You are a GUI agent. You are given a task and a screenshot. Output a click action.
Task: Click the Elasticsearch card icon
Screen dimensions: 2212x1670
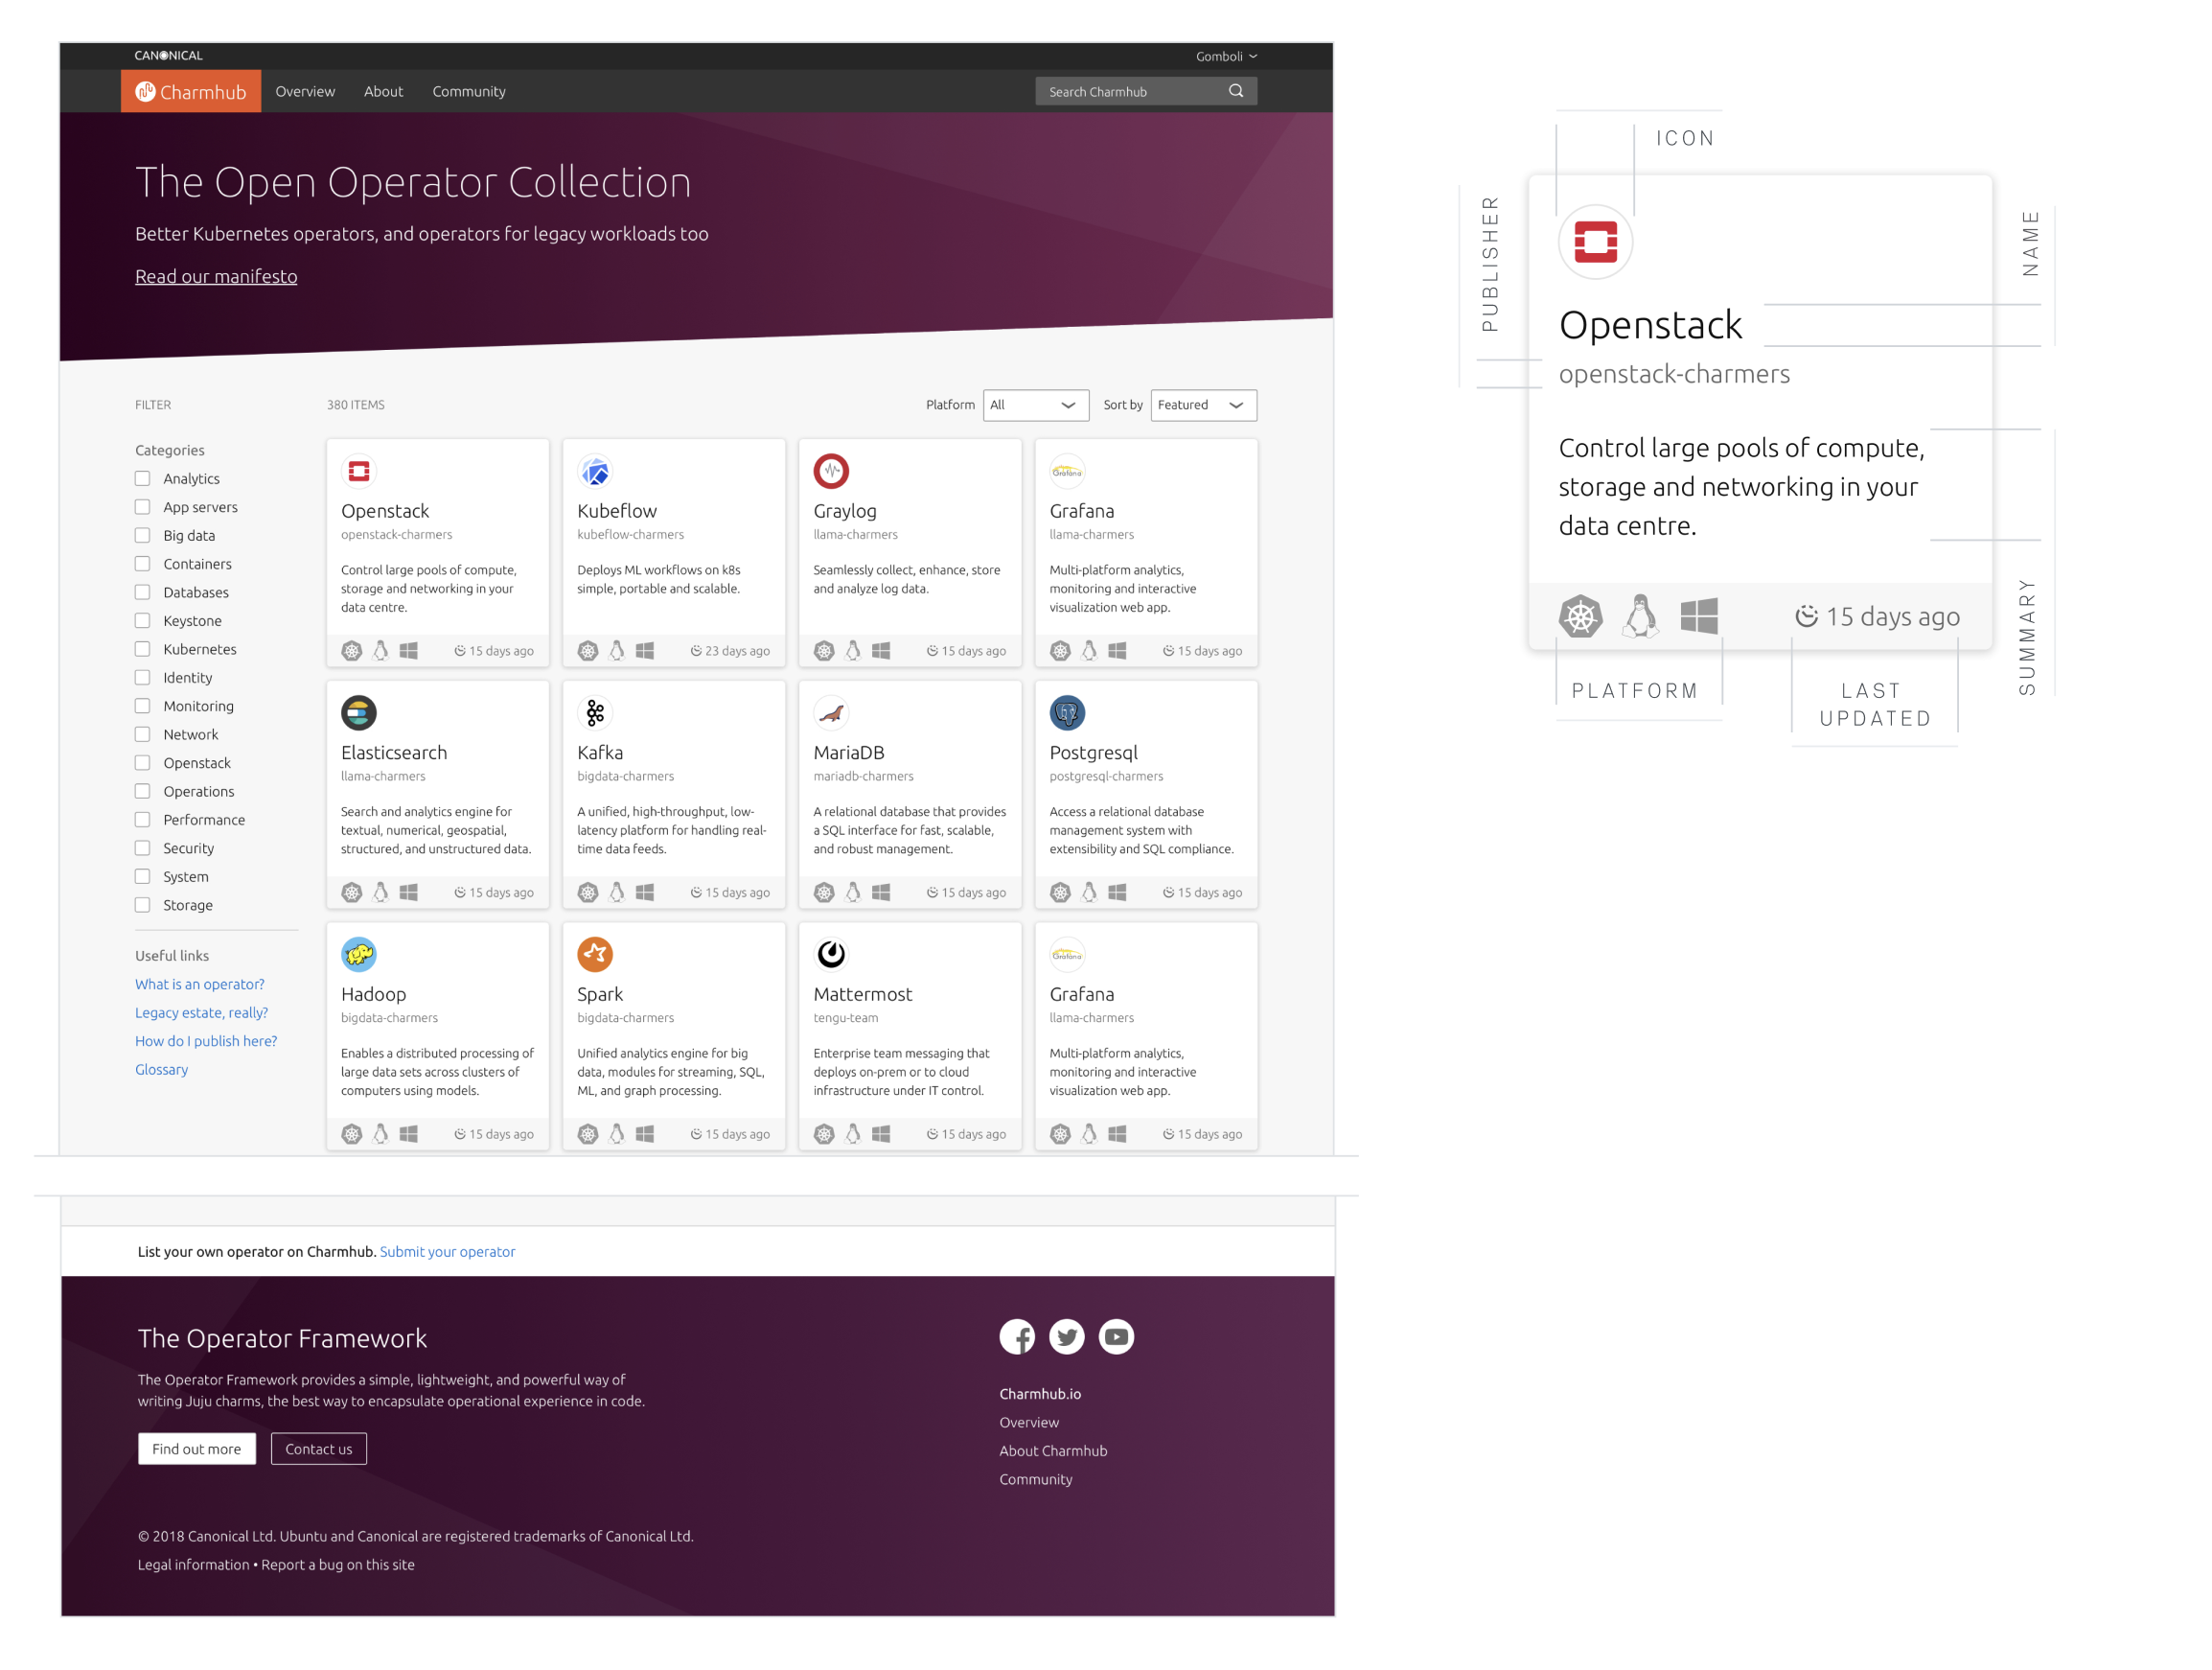(359, 713)
